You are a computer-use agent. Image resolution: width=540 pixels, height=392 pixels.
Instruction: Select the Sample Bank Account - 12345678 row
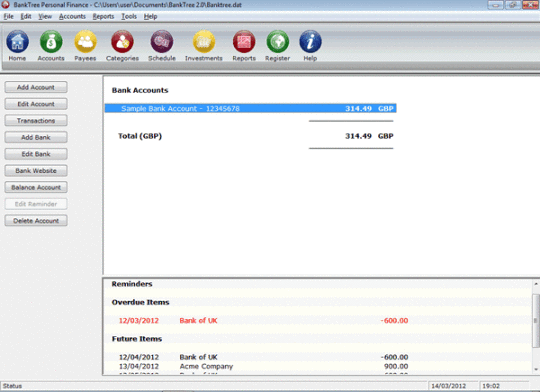(x=250, y=108)
